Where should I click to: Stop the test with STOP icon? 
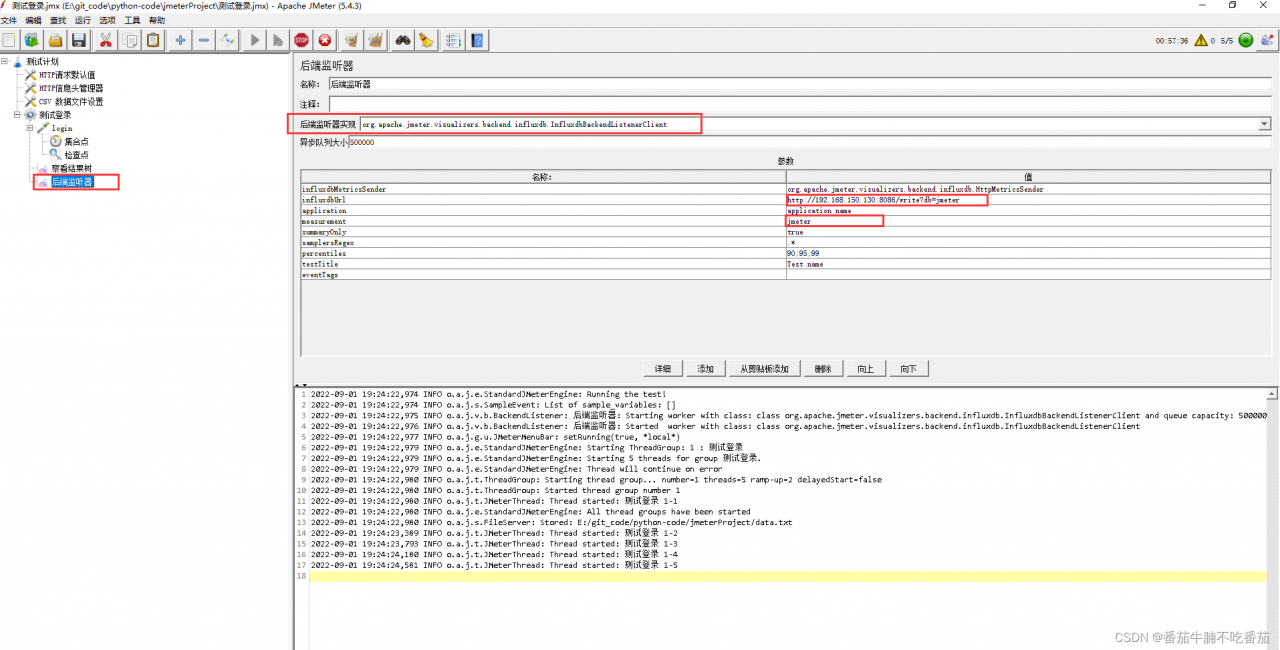click(301, 40)
